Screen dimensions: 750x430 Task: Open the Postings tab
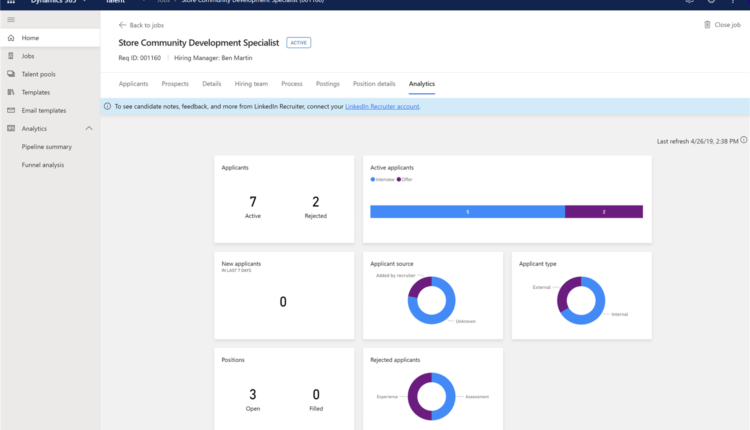pos(328,84)
